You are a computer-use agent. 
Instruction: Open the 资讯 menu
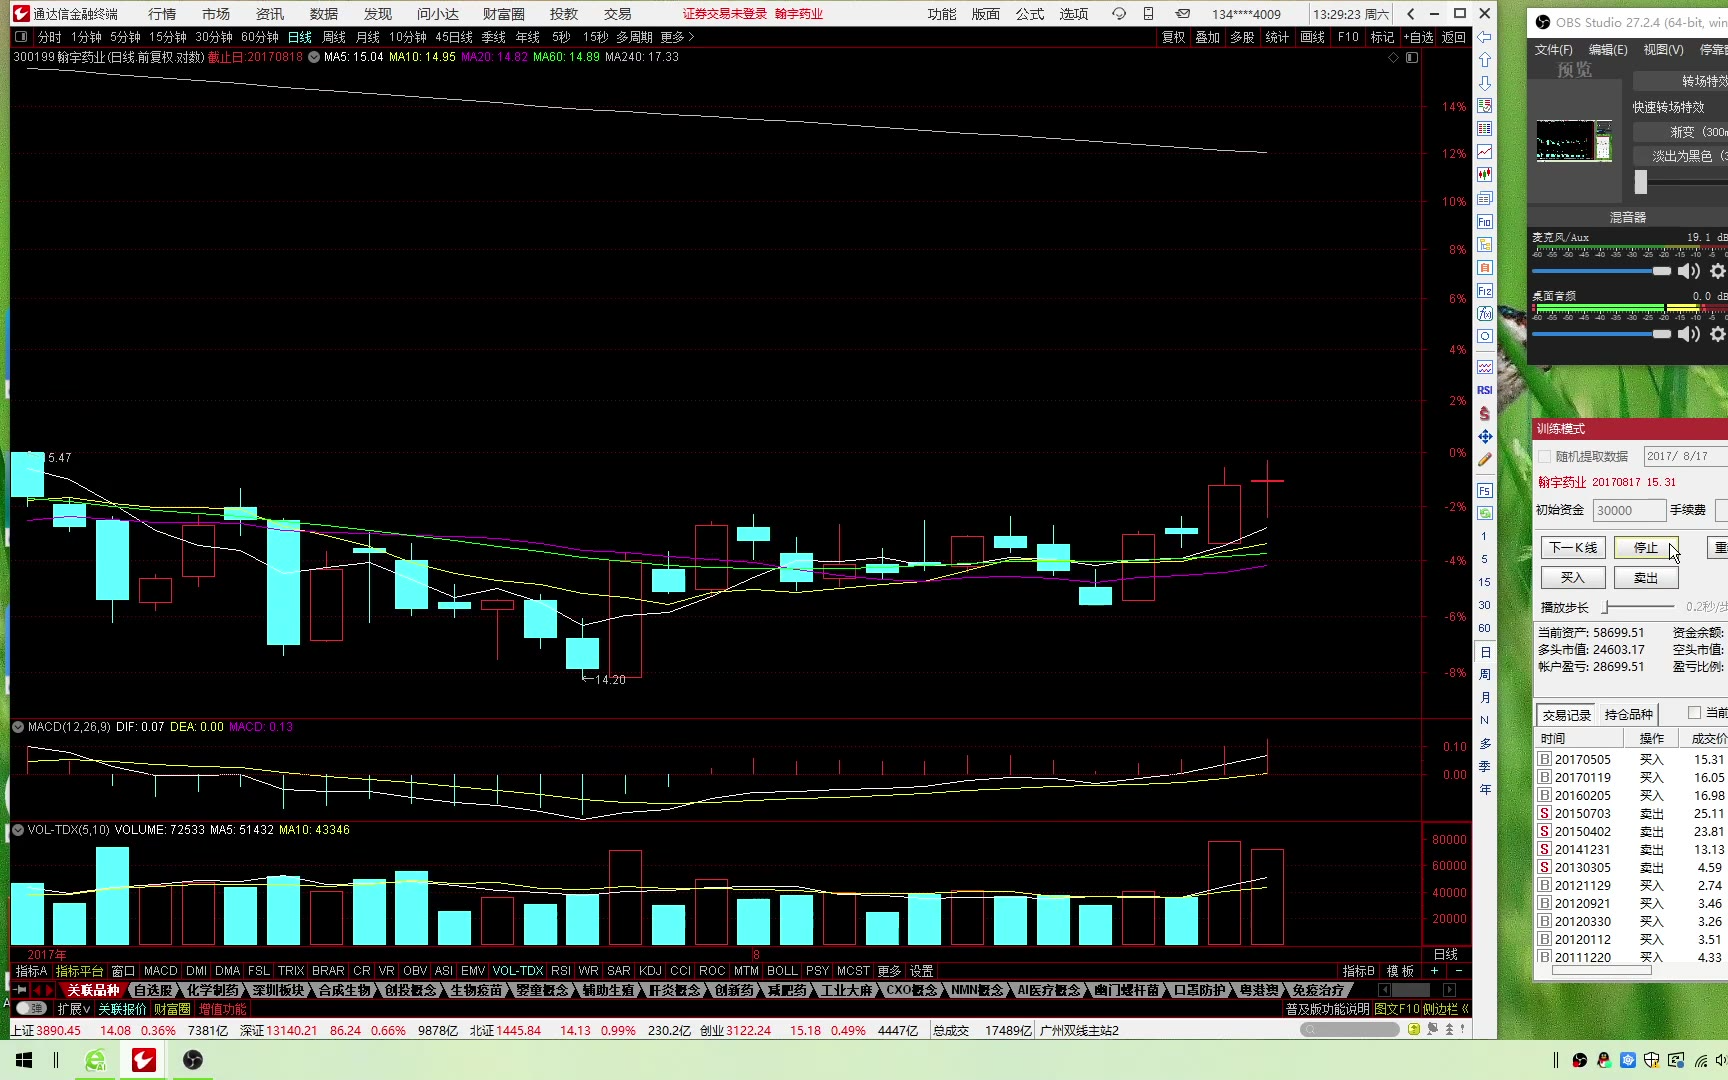click(x=270, y=14)
